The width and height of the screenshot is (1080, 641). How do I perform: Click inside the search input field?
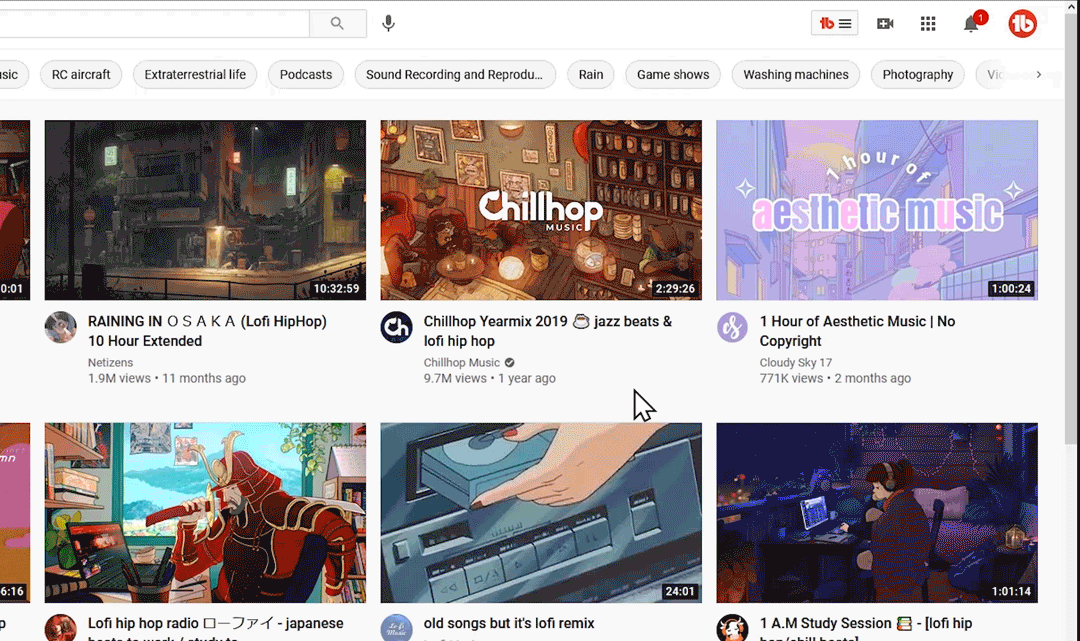(x=154, y=23)
